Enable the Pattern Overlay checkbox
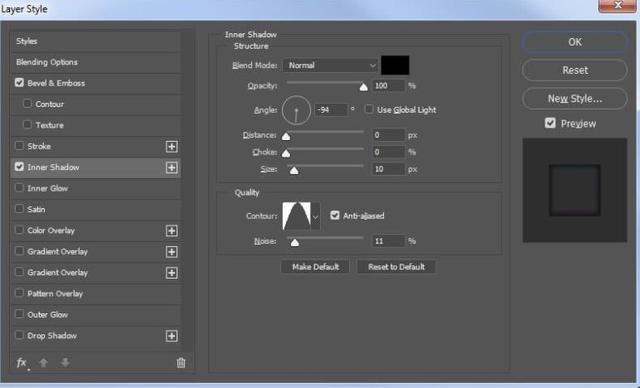The image size is (640, 388). [x=19, y=293]
